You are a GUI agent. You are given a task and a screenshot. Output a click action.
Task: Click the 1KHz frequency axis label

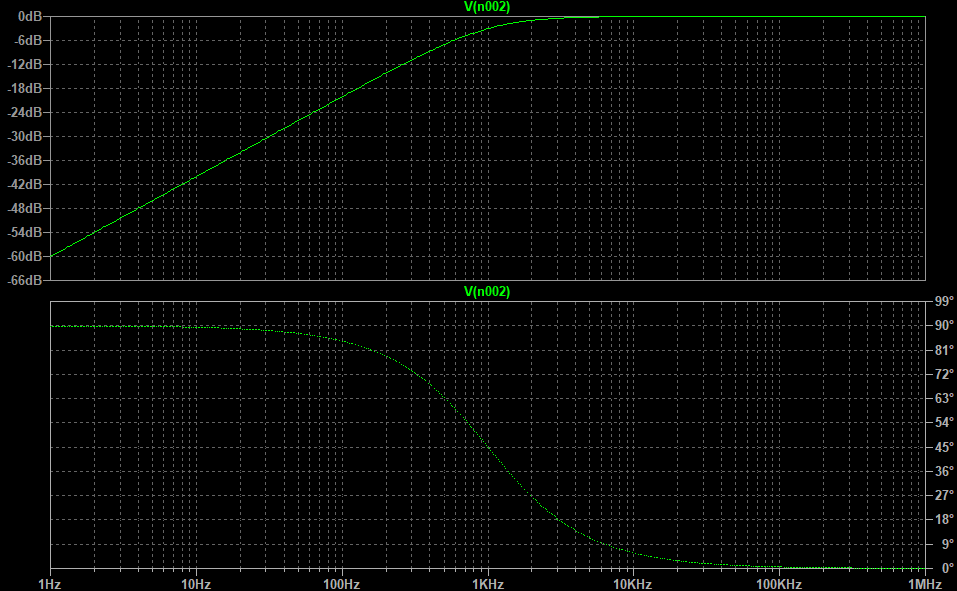pyautogui.click(x=487, y=583)
